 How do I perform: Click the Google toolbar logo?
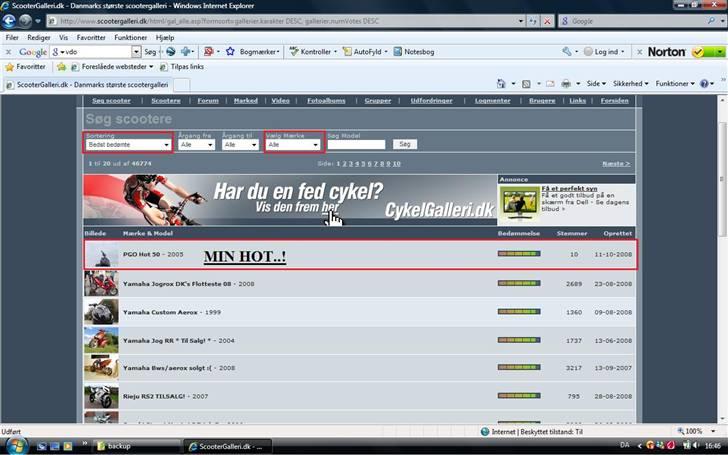[32, 52]
